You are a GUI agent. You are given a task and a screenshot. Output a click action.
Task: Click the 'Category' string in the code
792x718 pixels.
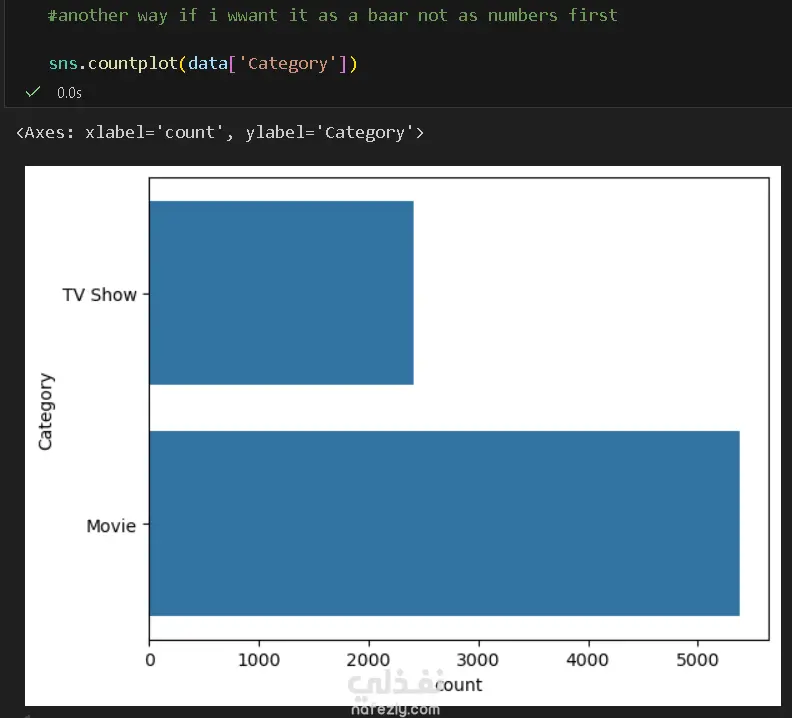coord(288,64)
